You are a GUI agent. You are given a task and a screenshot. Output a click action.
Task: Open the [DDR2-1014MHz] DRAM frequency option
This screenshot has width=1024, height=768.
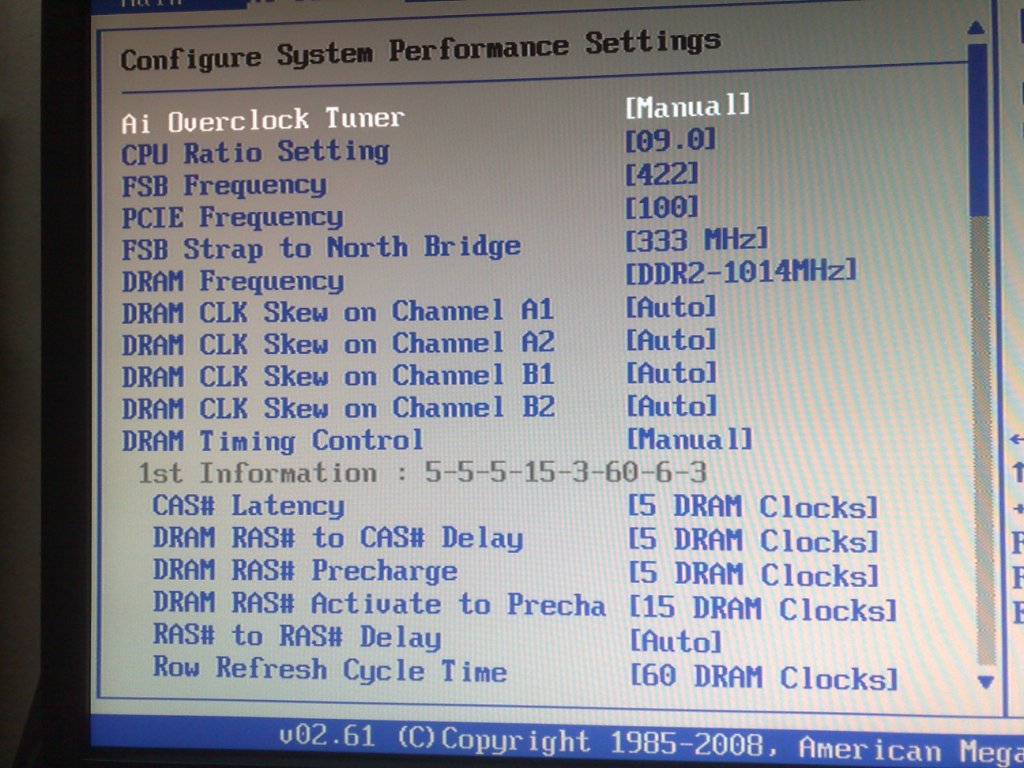tap(741, 271)
